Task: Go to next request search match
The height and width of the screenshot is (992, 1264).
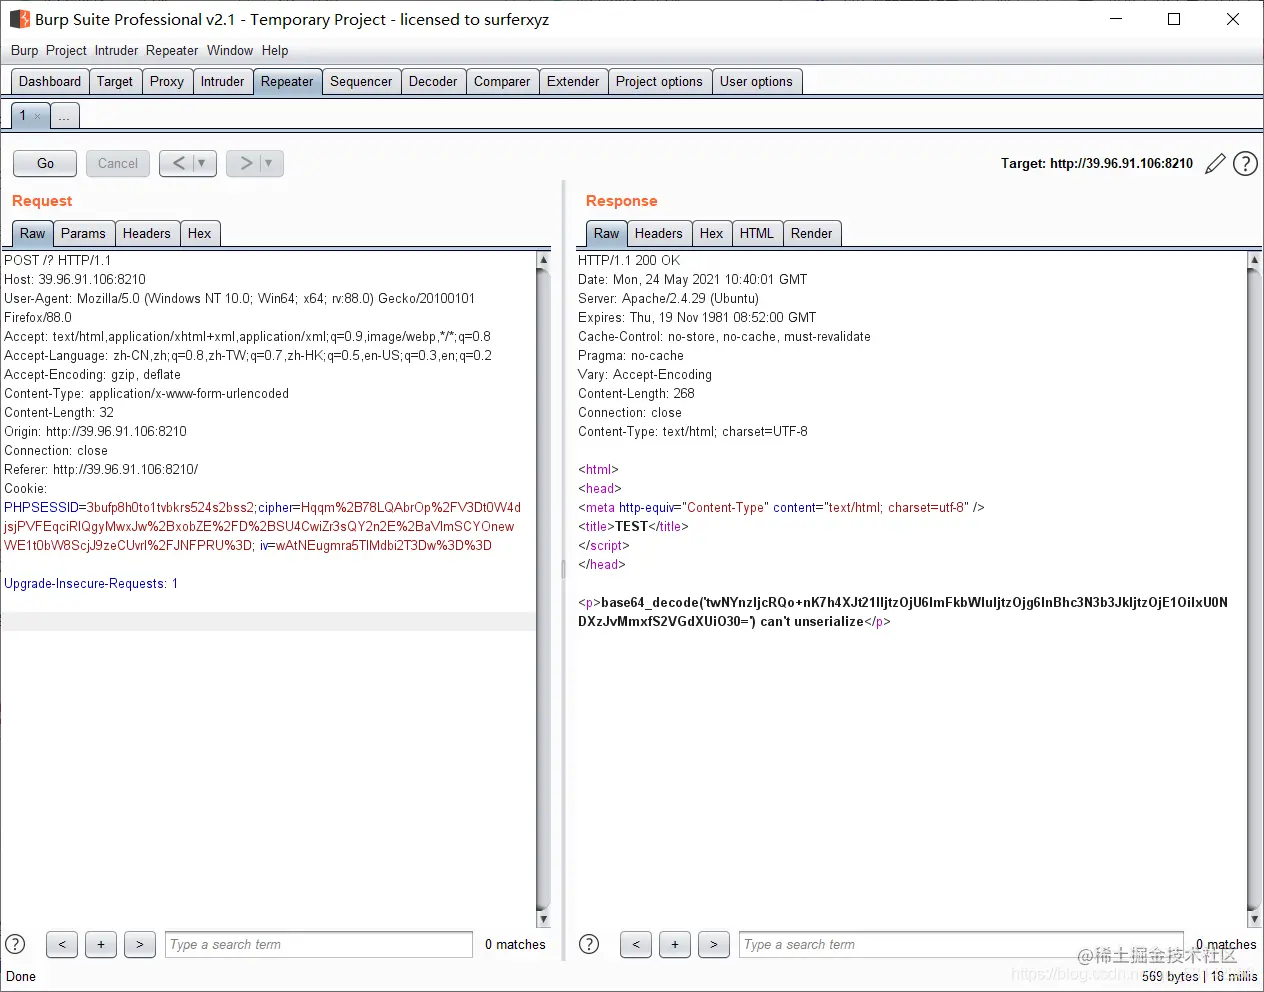Action: (x=140, y=944)
